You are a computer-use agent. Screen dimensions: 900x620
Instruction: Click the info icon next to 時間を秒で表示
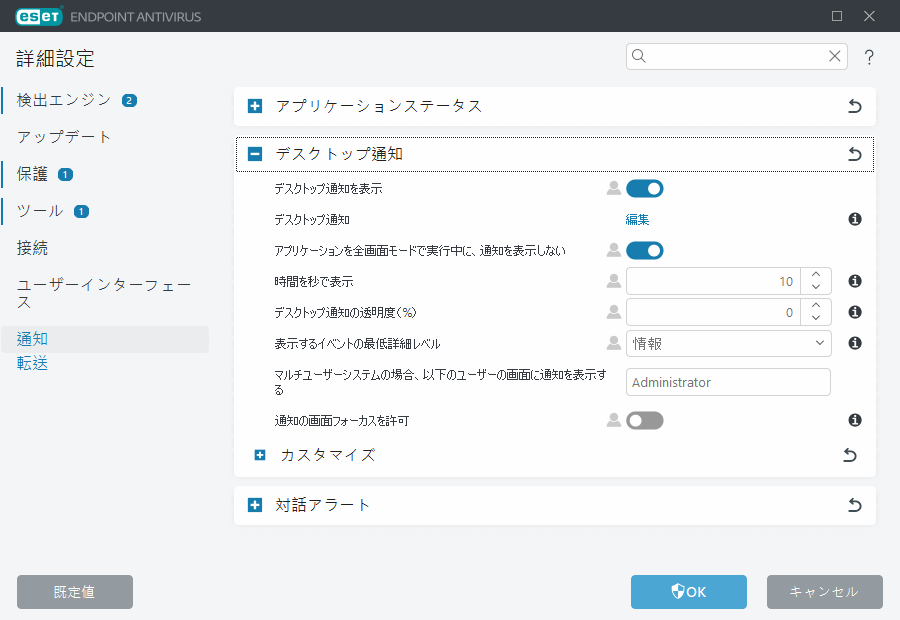pyautogui.click(x=854, y=281)
